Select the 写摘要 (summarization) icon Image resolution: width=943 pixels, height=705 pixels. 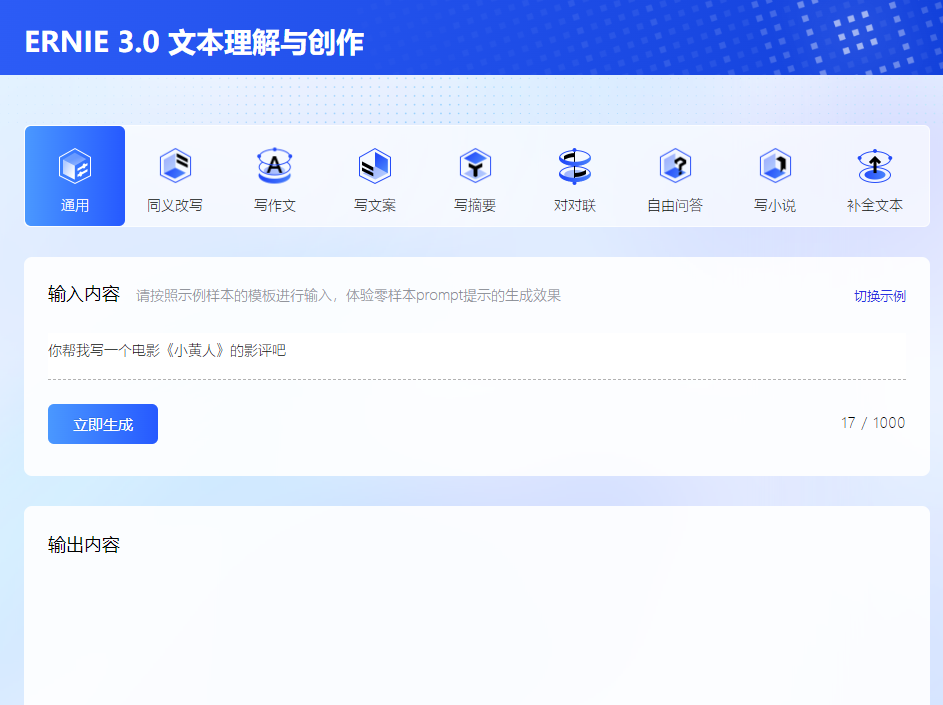tap(475, 166)
